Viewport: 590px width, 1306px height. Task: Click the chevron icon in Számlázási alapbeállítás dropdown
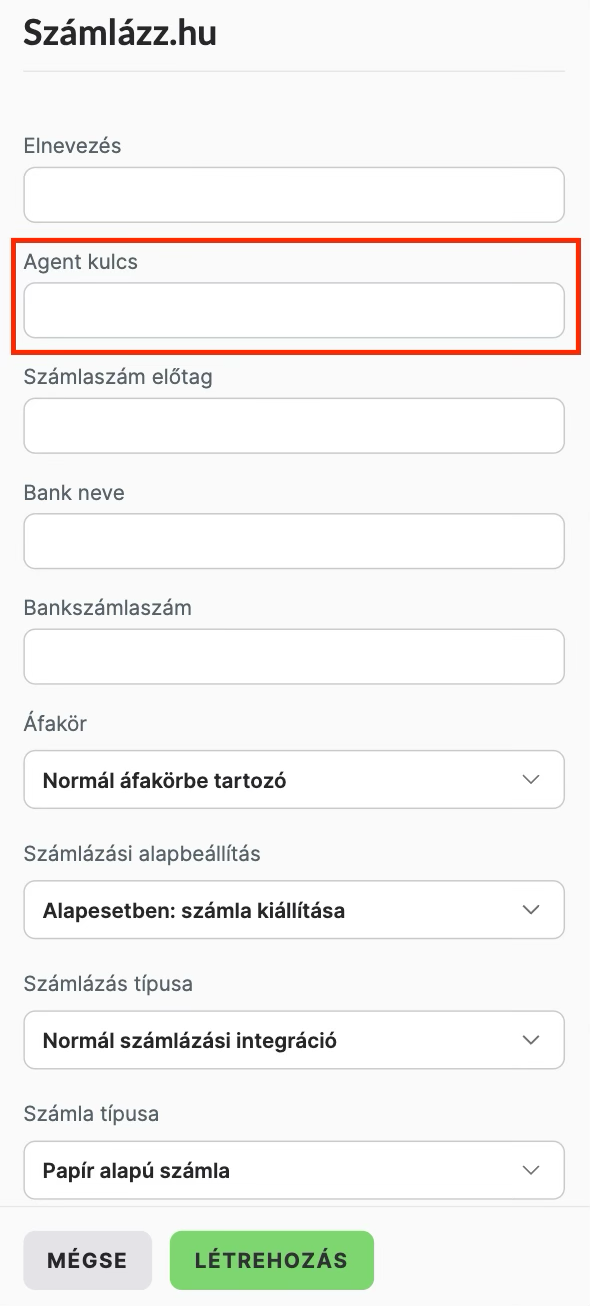click(x=531, y=910)
